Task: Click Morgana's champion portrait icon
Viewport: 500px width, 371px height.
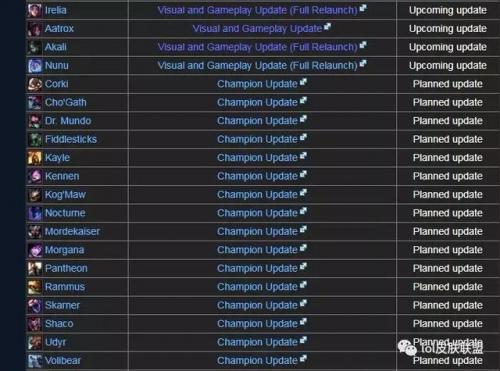Action: coord(35,250)
